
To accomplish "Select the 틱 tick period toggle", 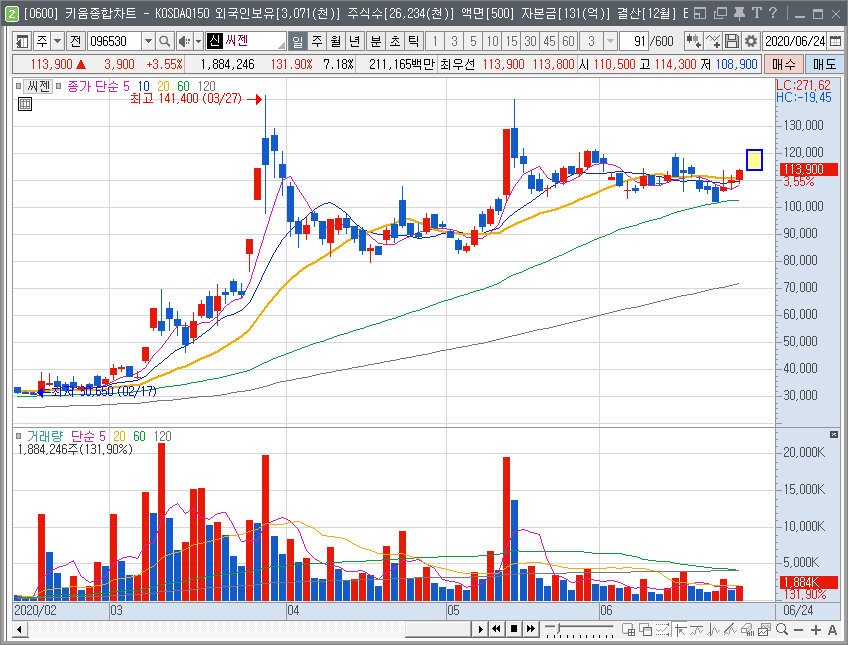I will [413, 41].
